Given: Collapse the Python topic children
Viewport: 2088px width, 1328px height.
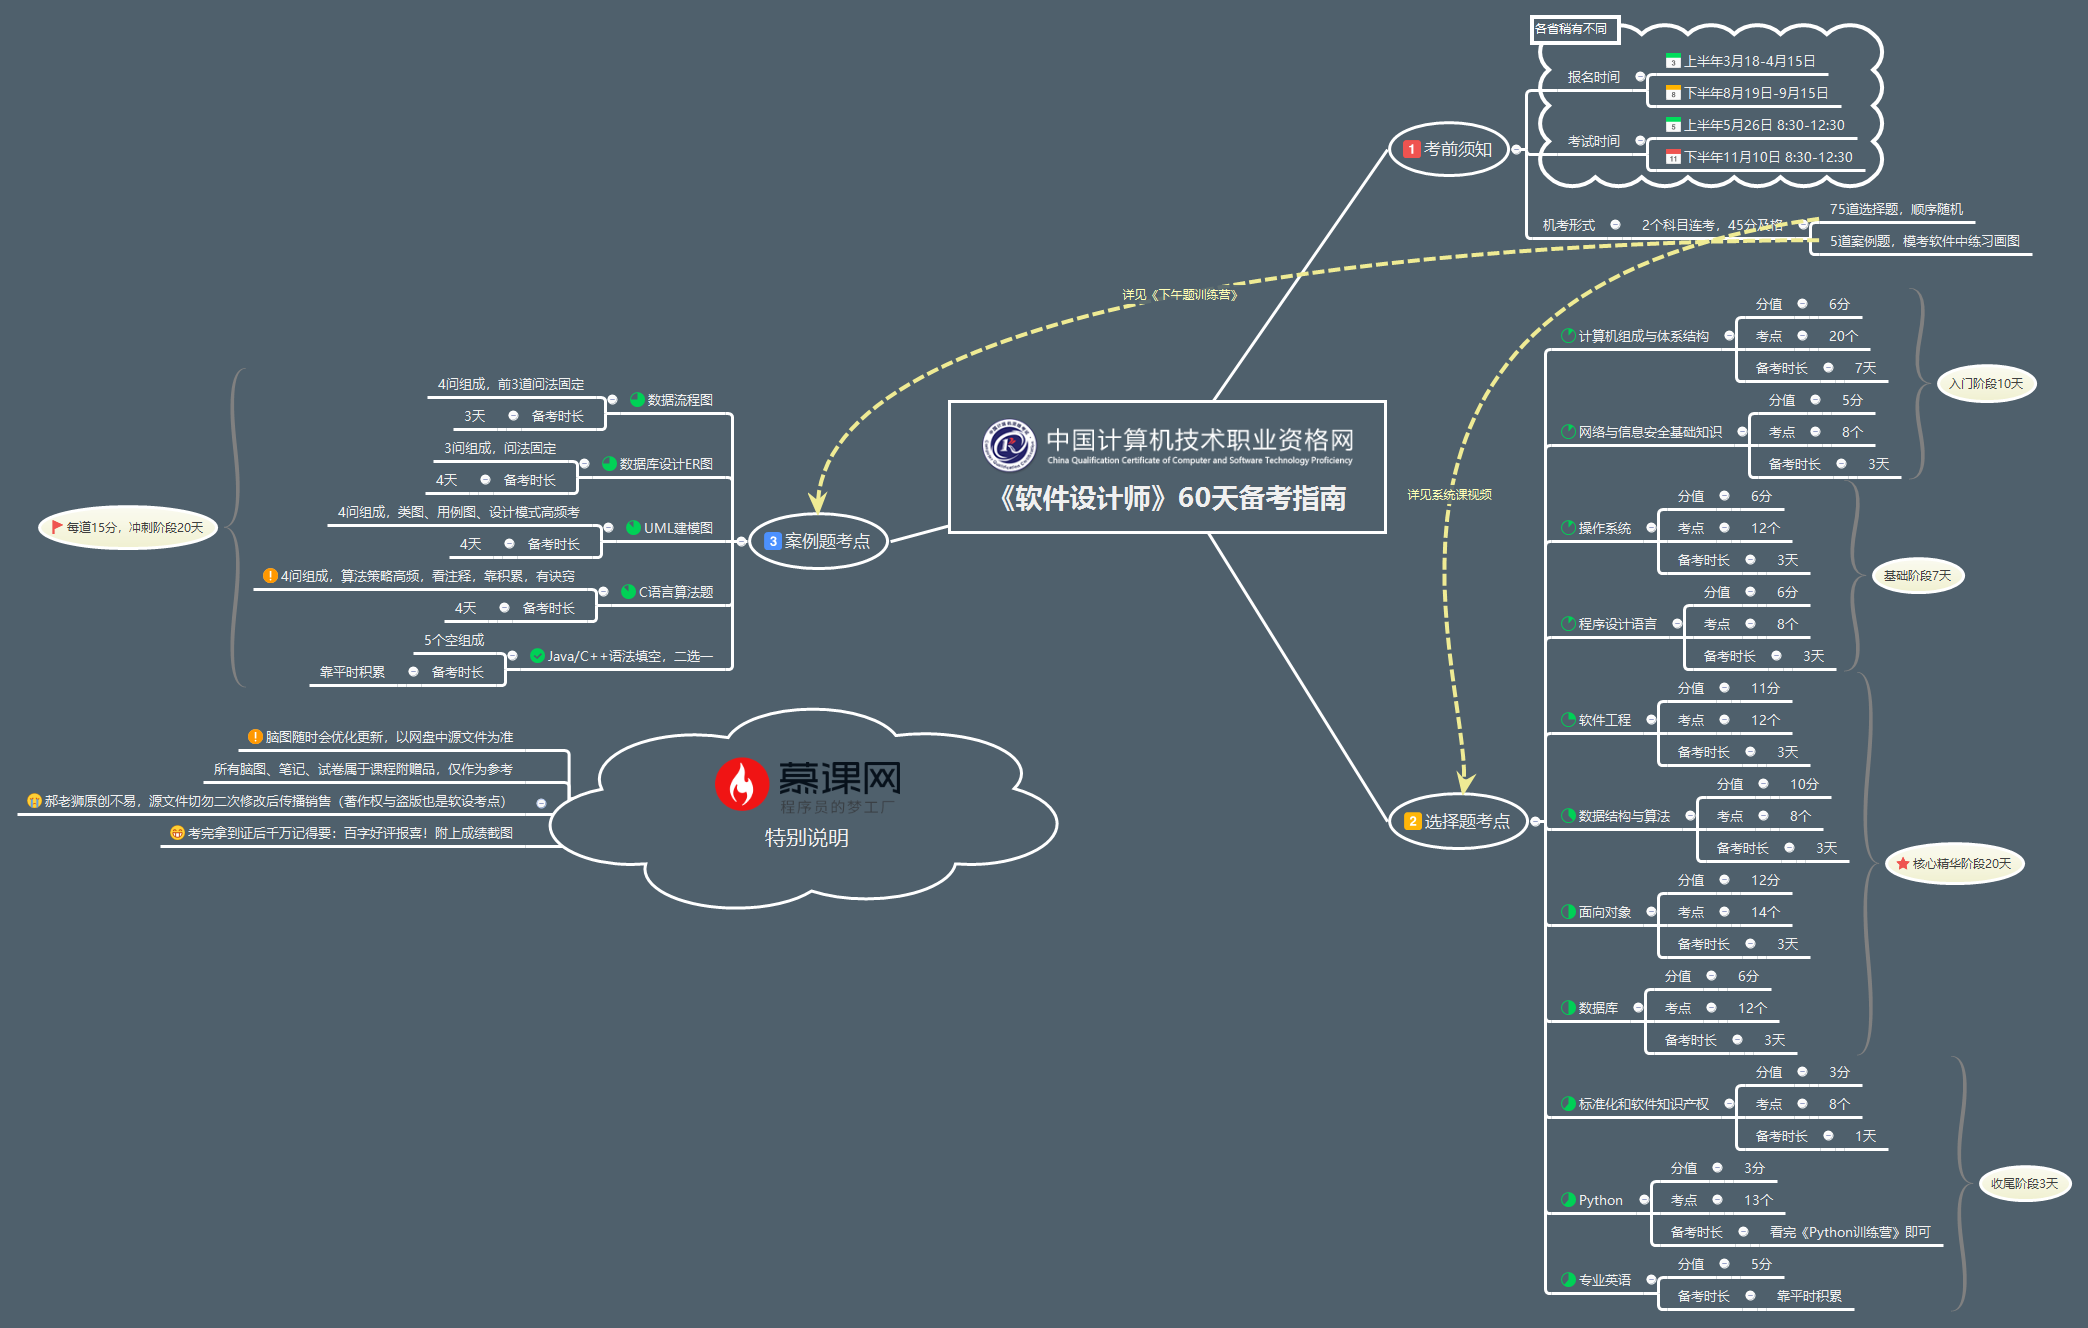Looking at the screenshot, I should (x=1644, y=1200).
